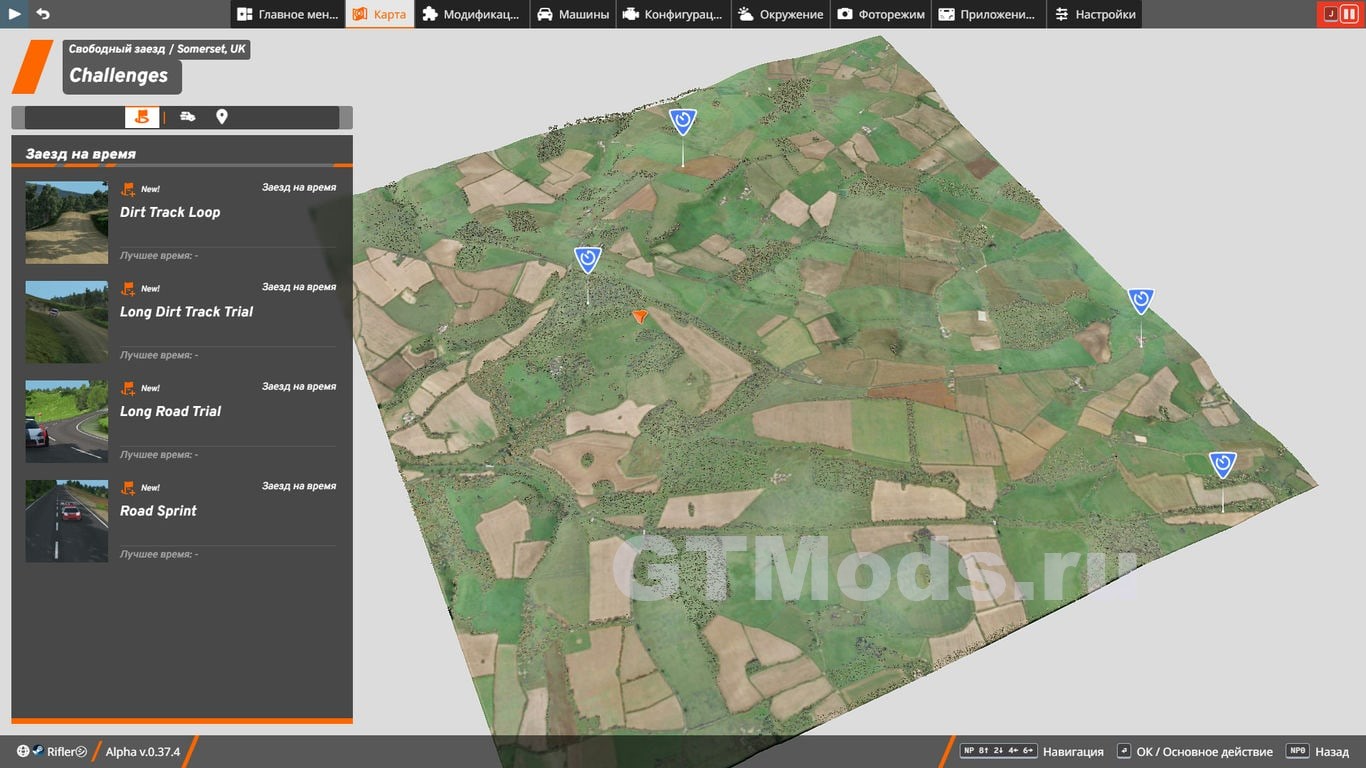Click the Назад back button hint
The height and width of the screenshot is (768, 1366).
[x=1318, y=752]
